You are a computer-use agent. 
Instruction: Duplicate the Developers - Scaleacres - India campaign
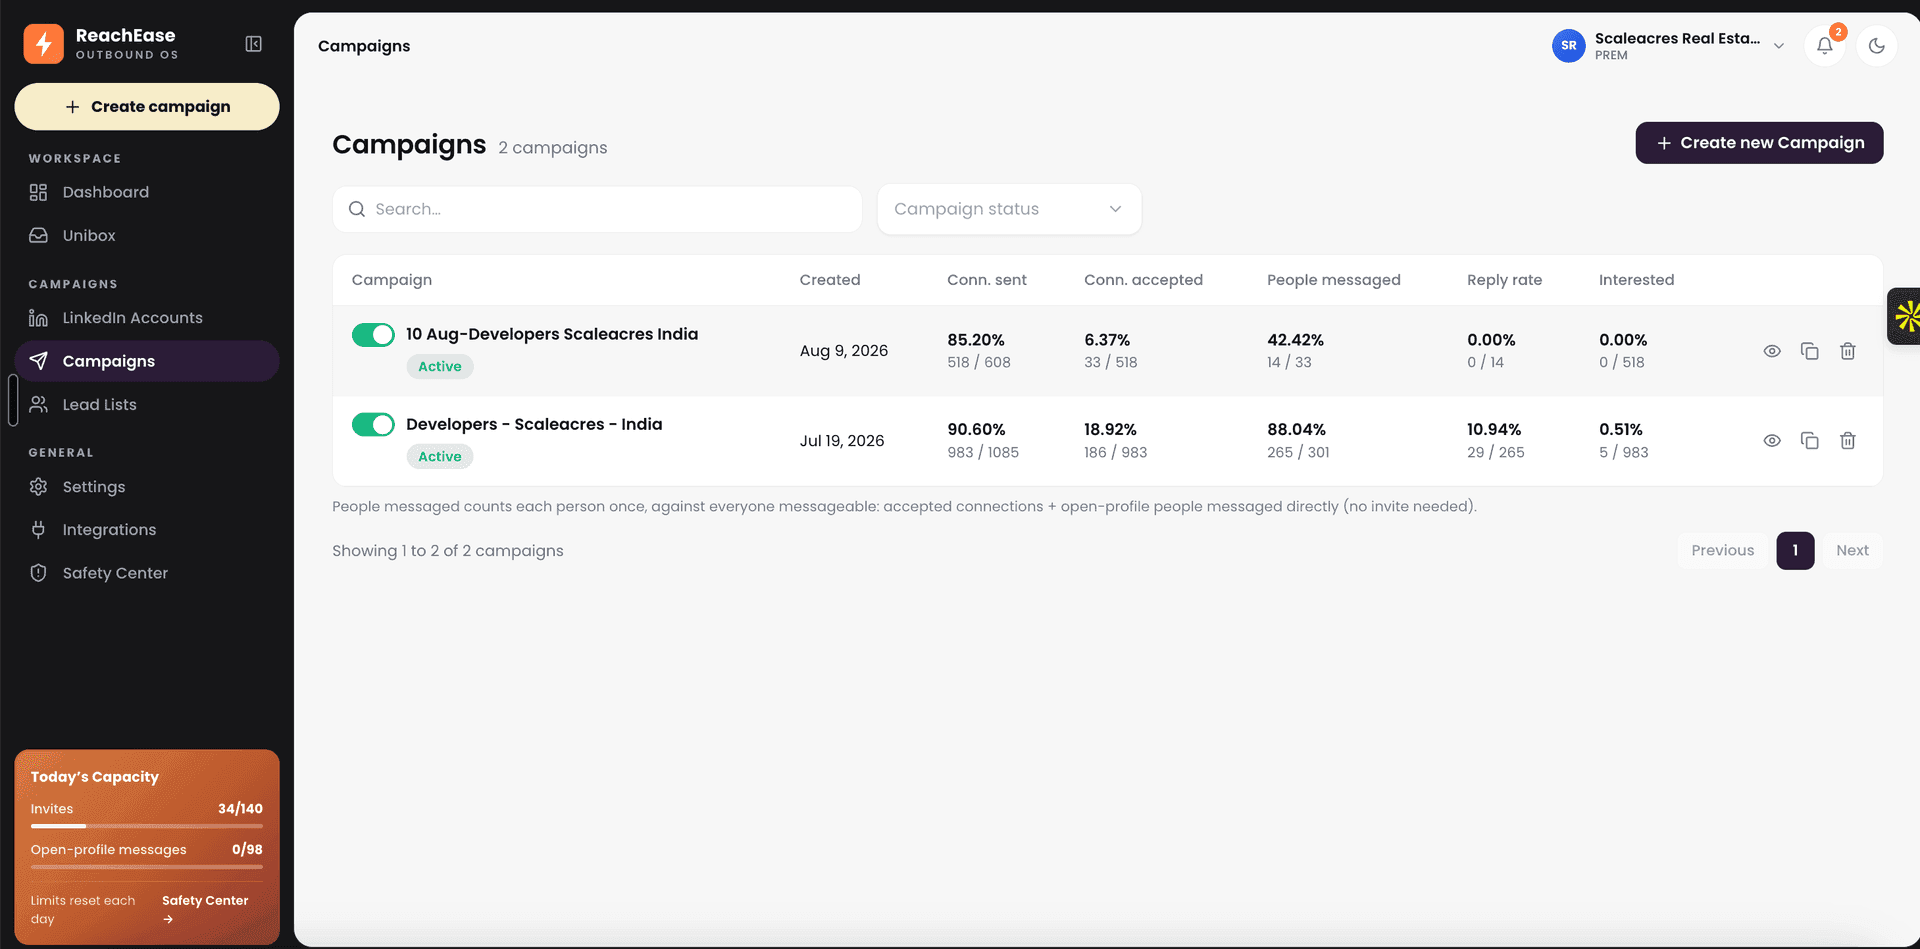(1810, 440)
